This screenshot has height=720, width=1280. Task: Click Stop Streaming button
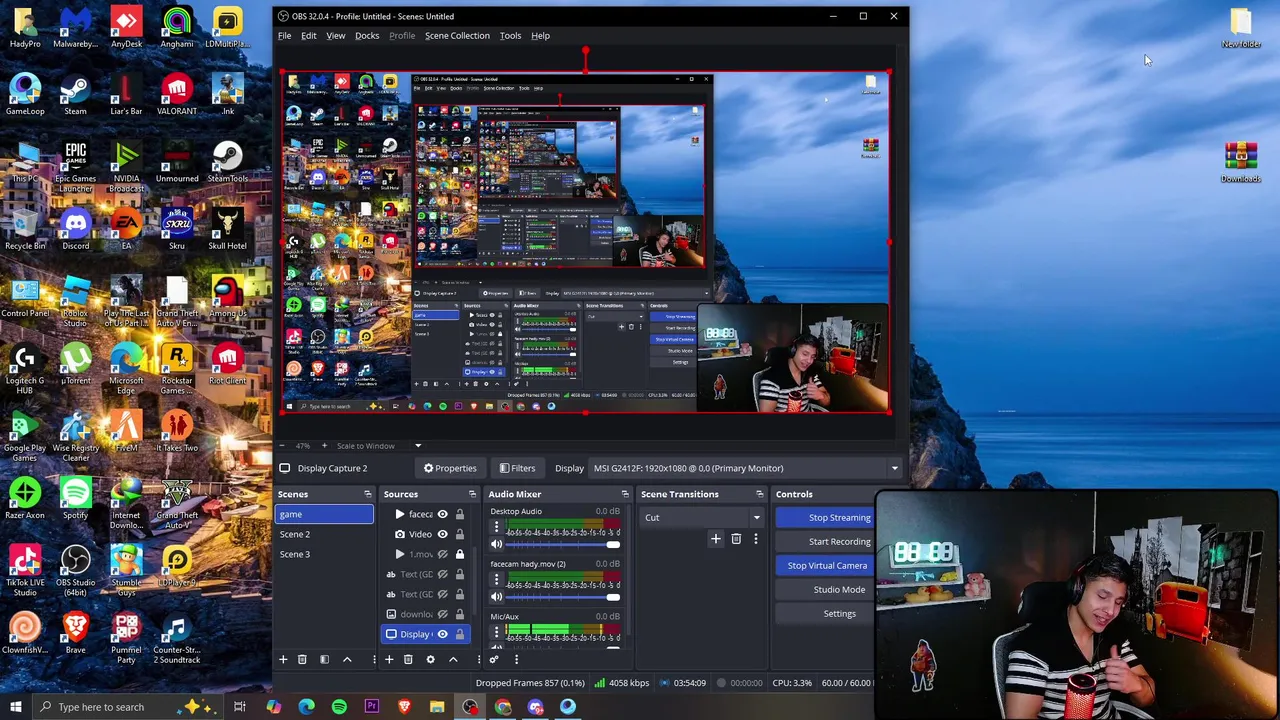click(x=825, y=518)
